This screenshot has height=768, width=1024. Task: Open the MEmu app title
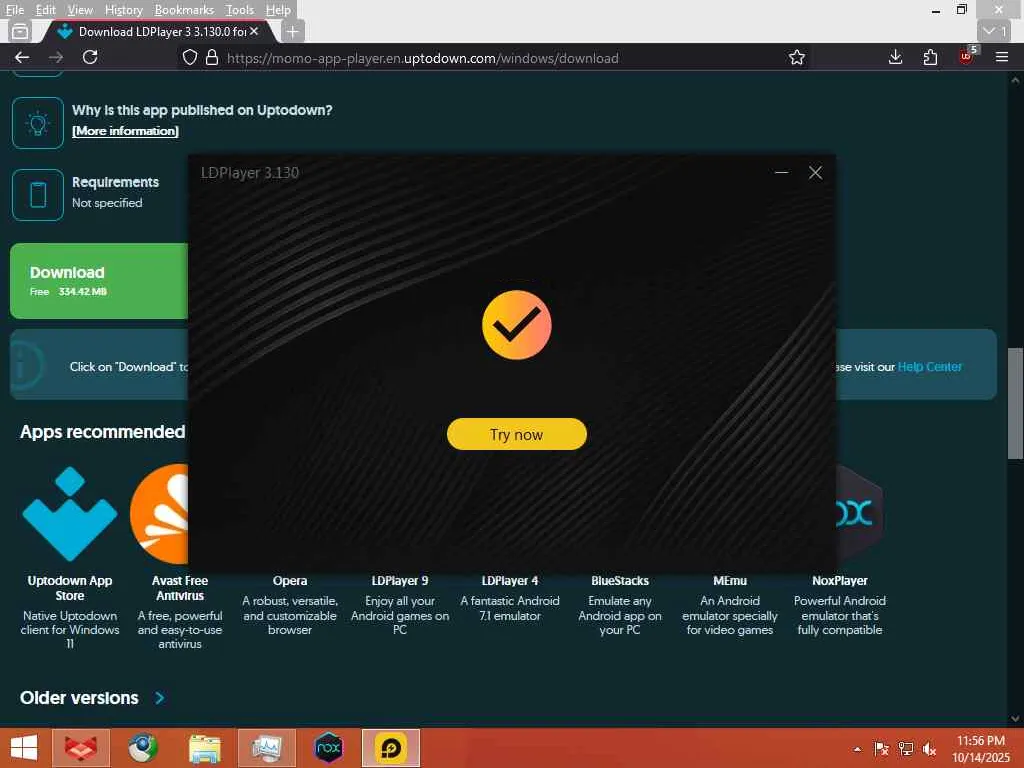coord(729,581)
